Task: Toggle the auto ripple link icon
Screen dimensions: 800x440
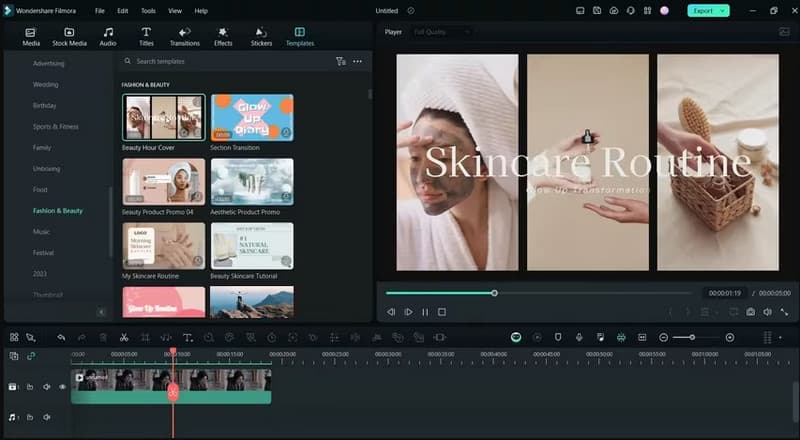Action: (x=31, y=356)
